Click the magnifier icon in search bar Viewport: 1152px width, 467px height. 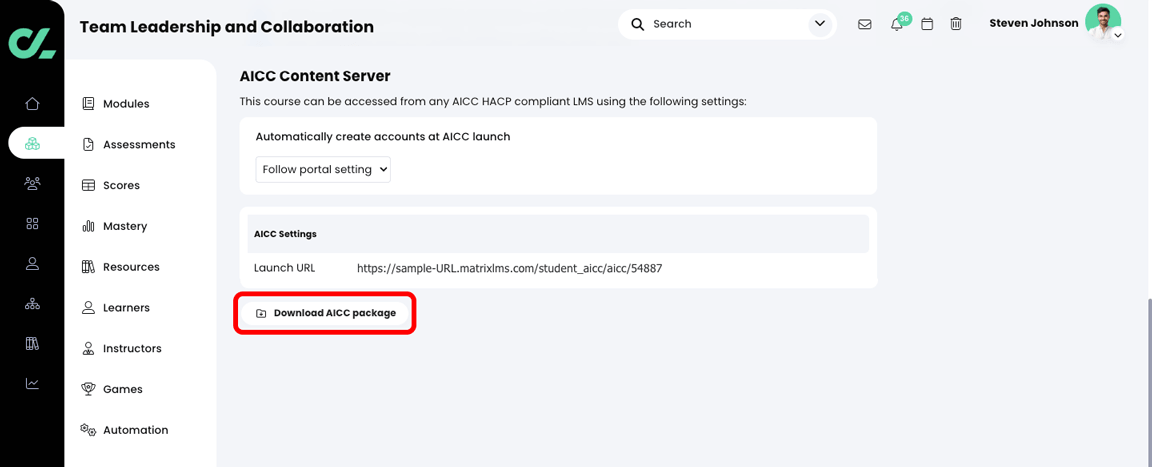[x=638, y=24]
